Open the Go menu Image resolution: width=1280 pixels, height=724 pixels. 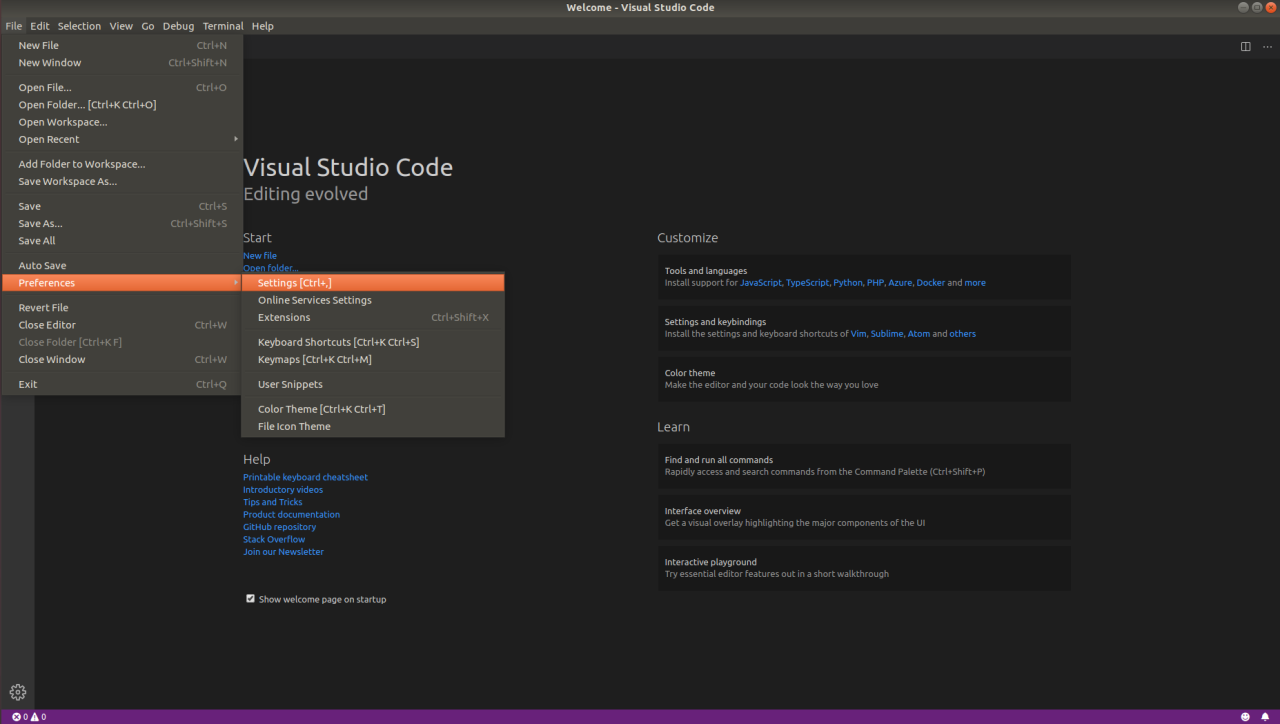click(148, 26)
